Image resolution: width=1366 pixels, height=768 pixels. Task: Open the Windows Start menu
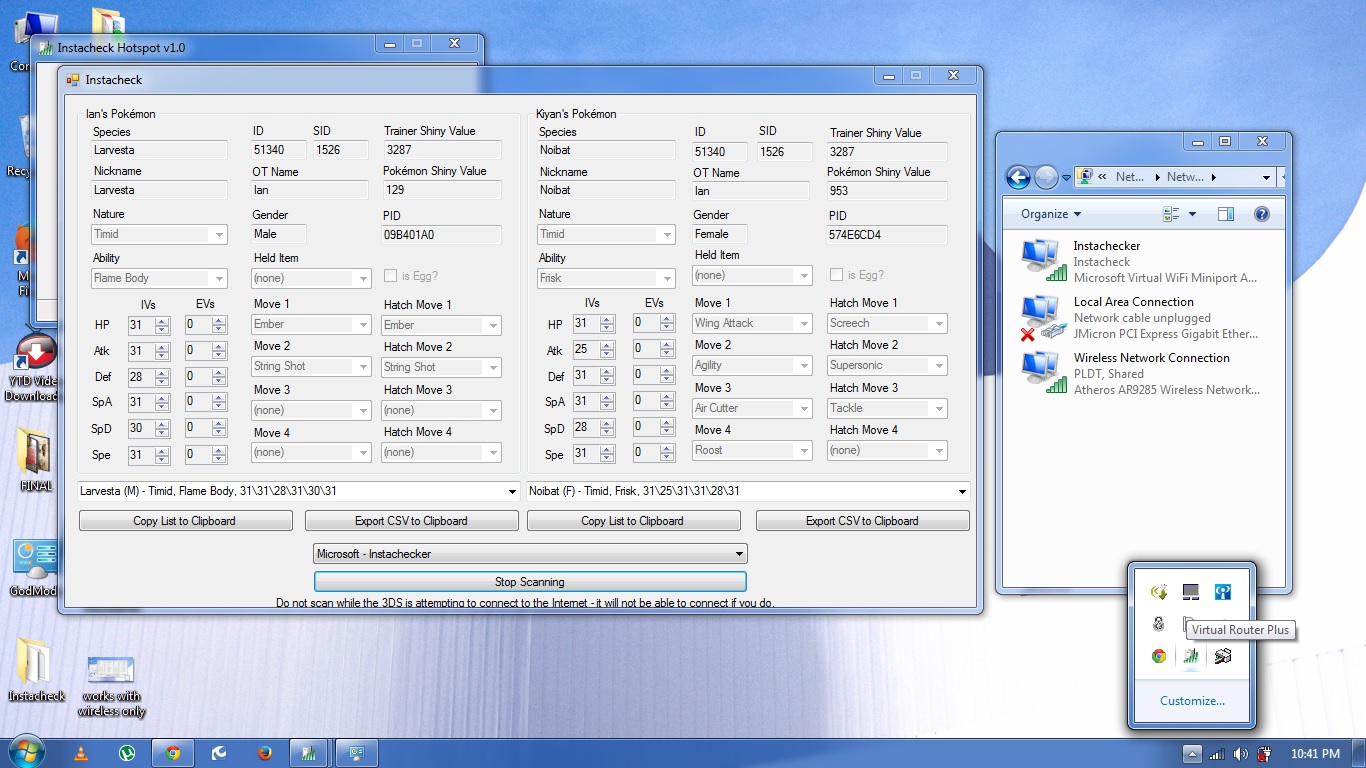(x=25, y=752)
